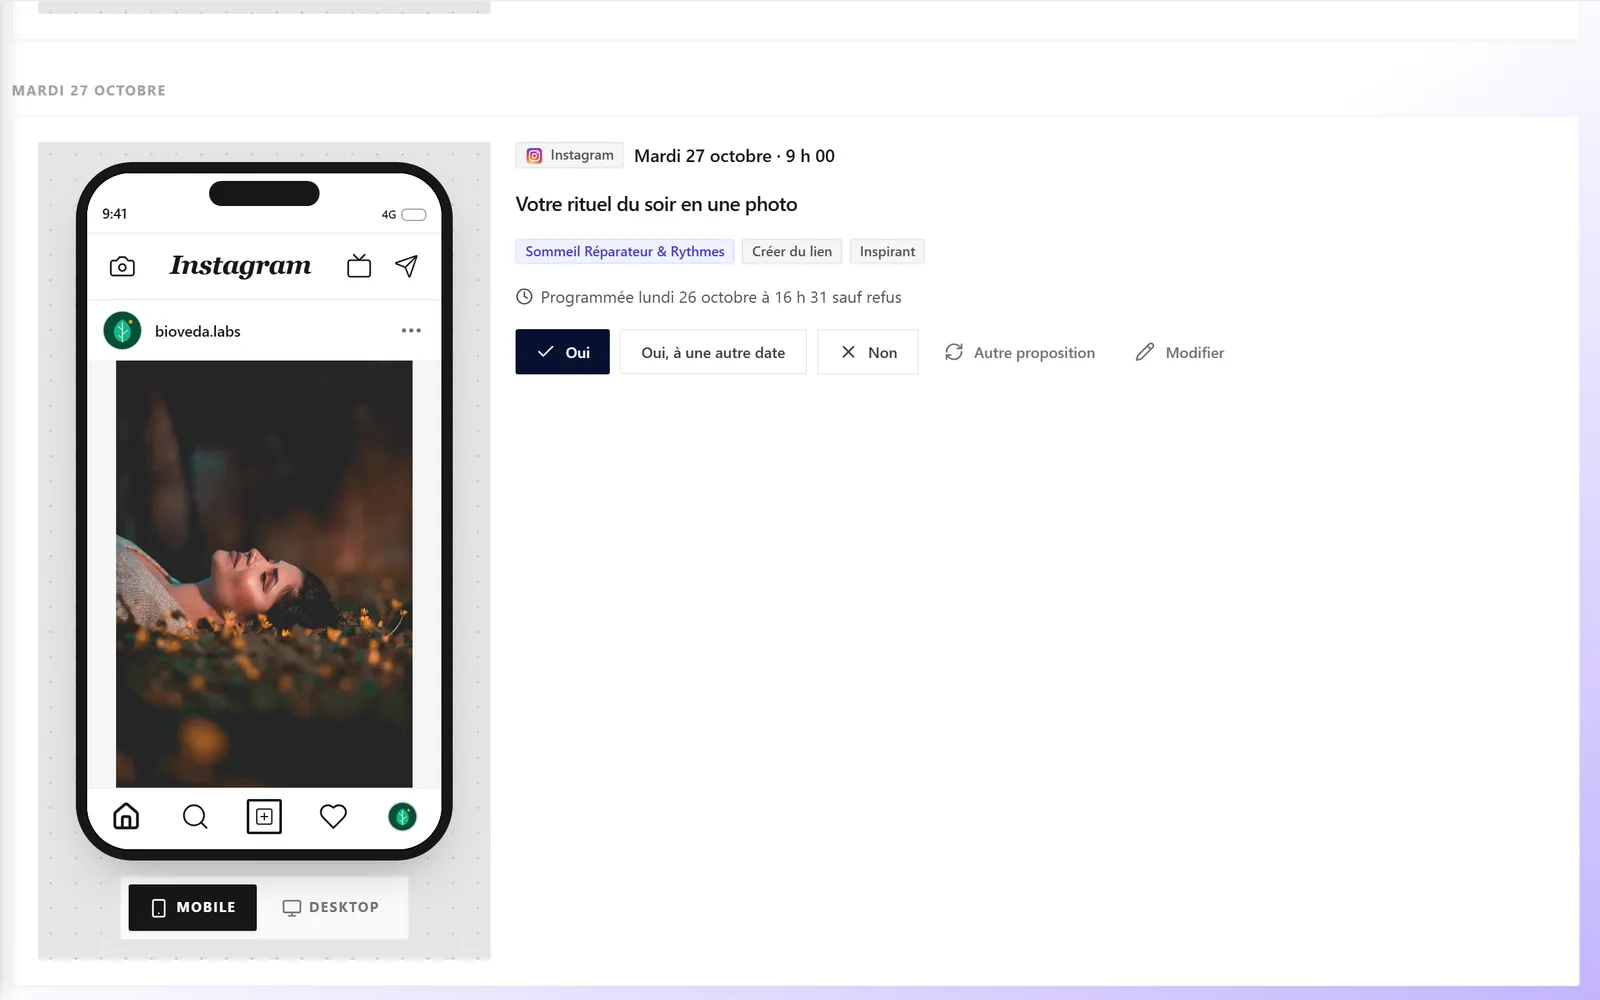
Task: Open the IGTV icon in phone header
Action: tap(359, 265)
